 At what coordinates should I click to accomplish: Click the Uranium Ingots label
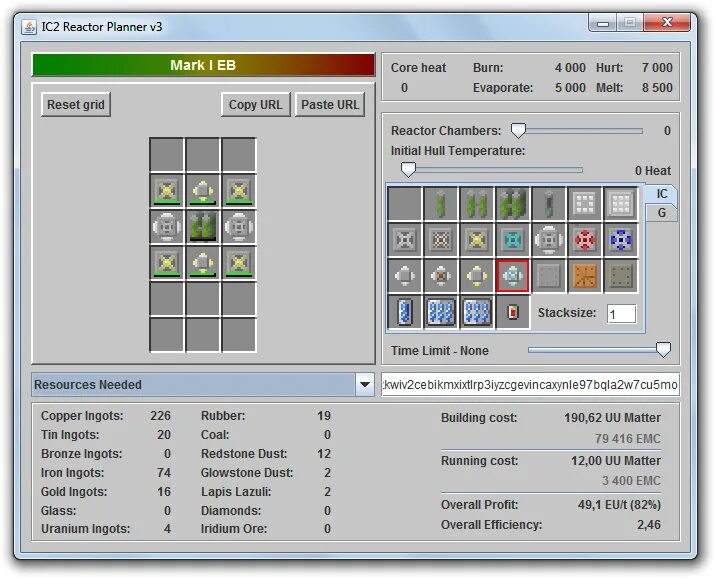(85, 529)
